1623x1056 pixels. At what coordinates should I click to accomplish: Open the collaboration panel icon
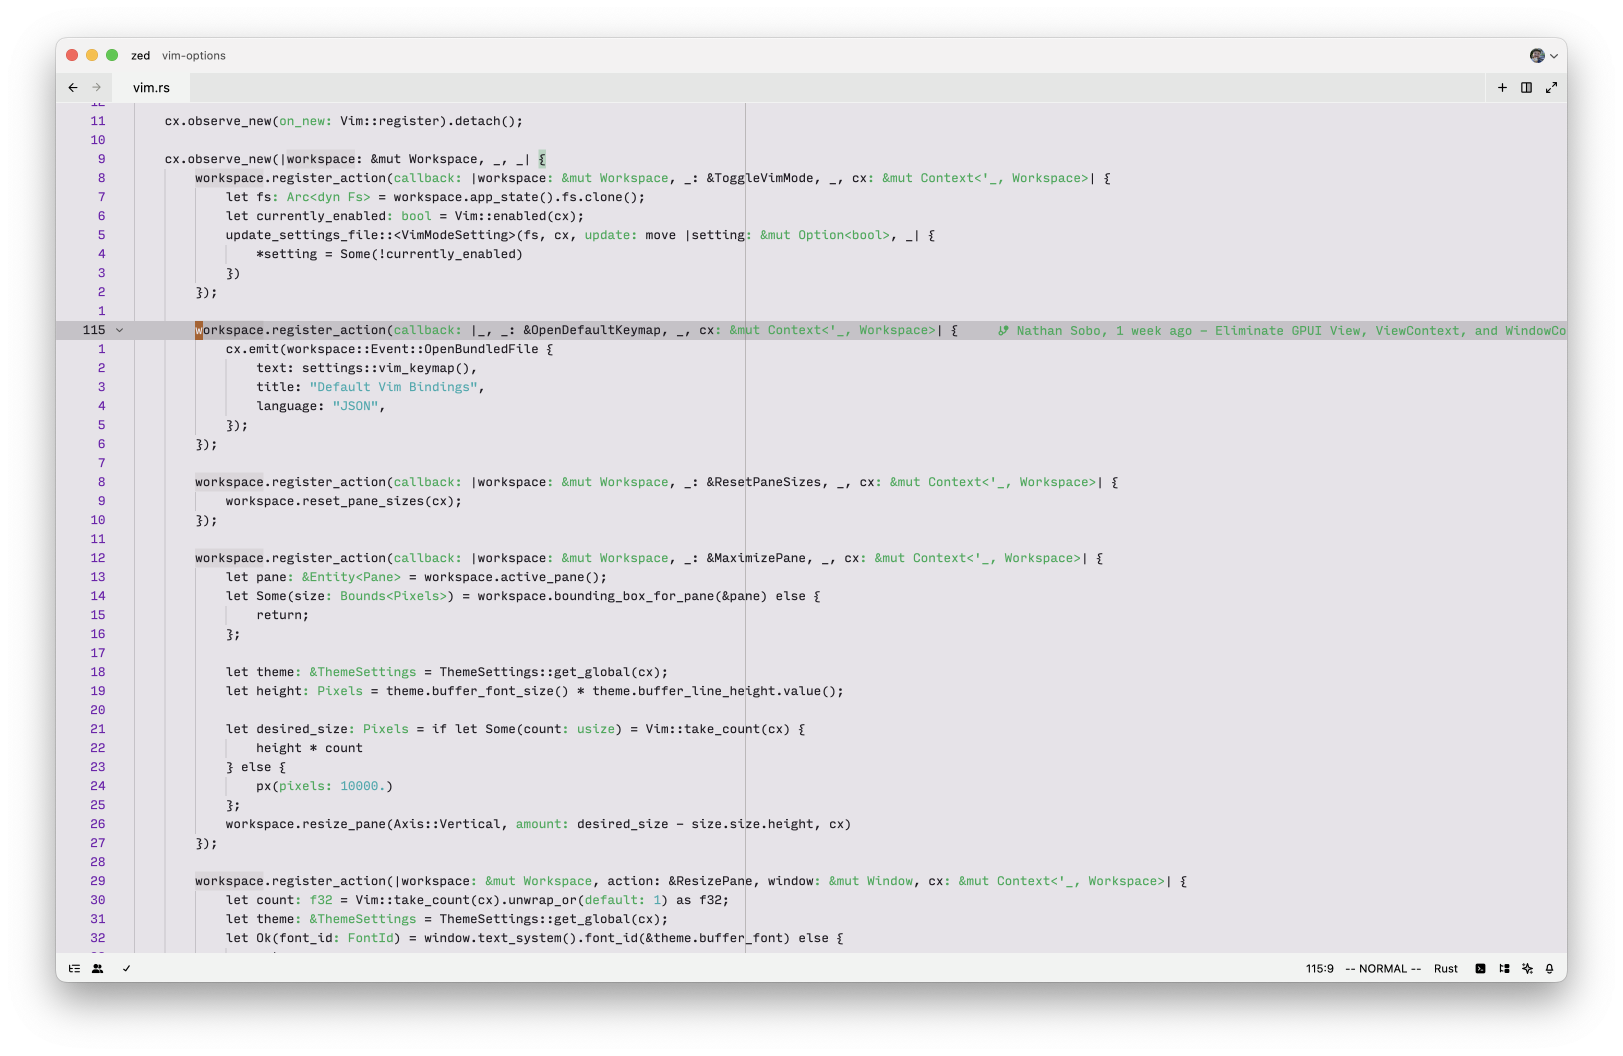click(x=98, y=969)
